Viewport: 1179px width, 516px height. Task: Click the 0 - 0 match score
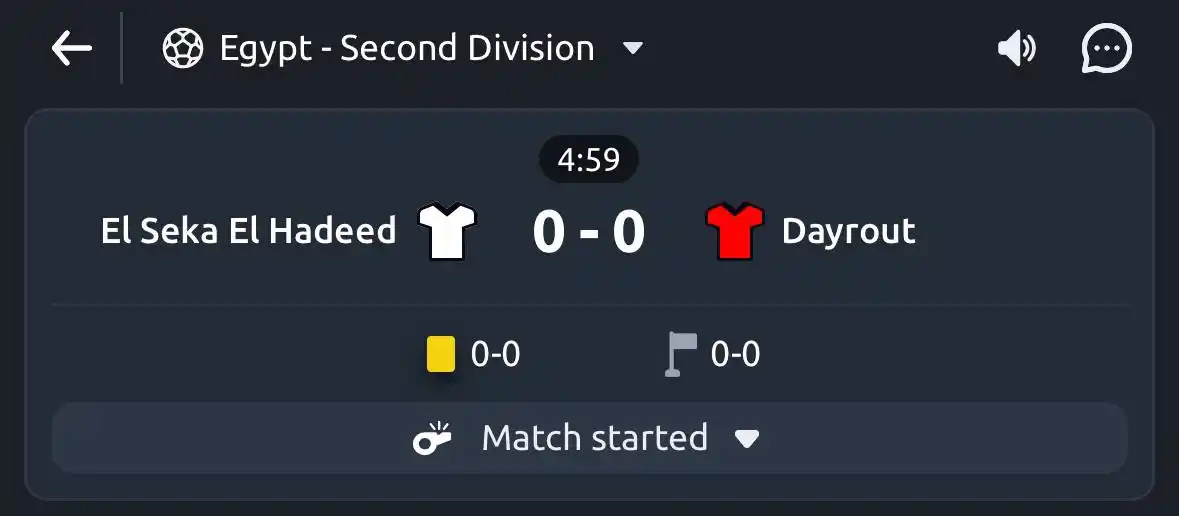pos(589,232)
